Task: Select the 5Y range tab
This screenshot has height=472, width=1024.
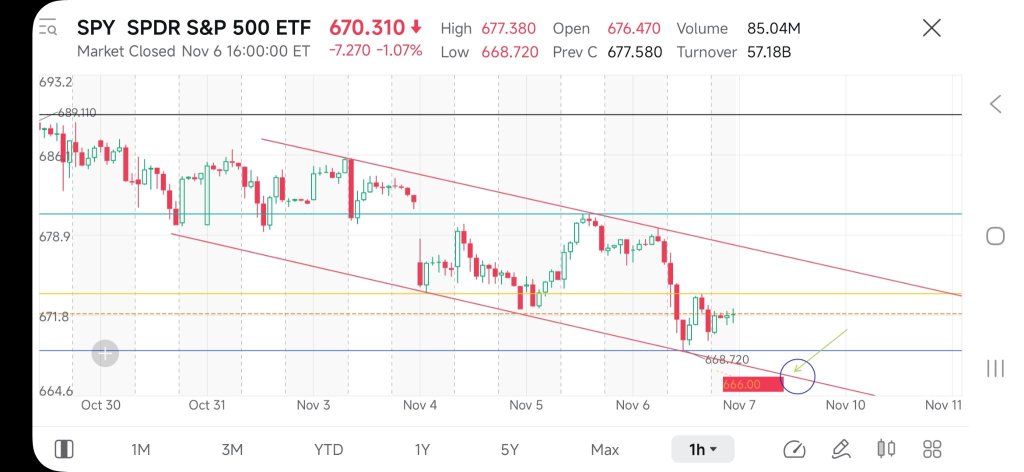Action: [x=511, y=449]
